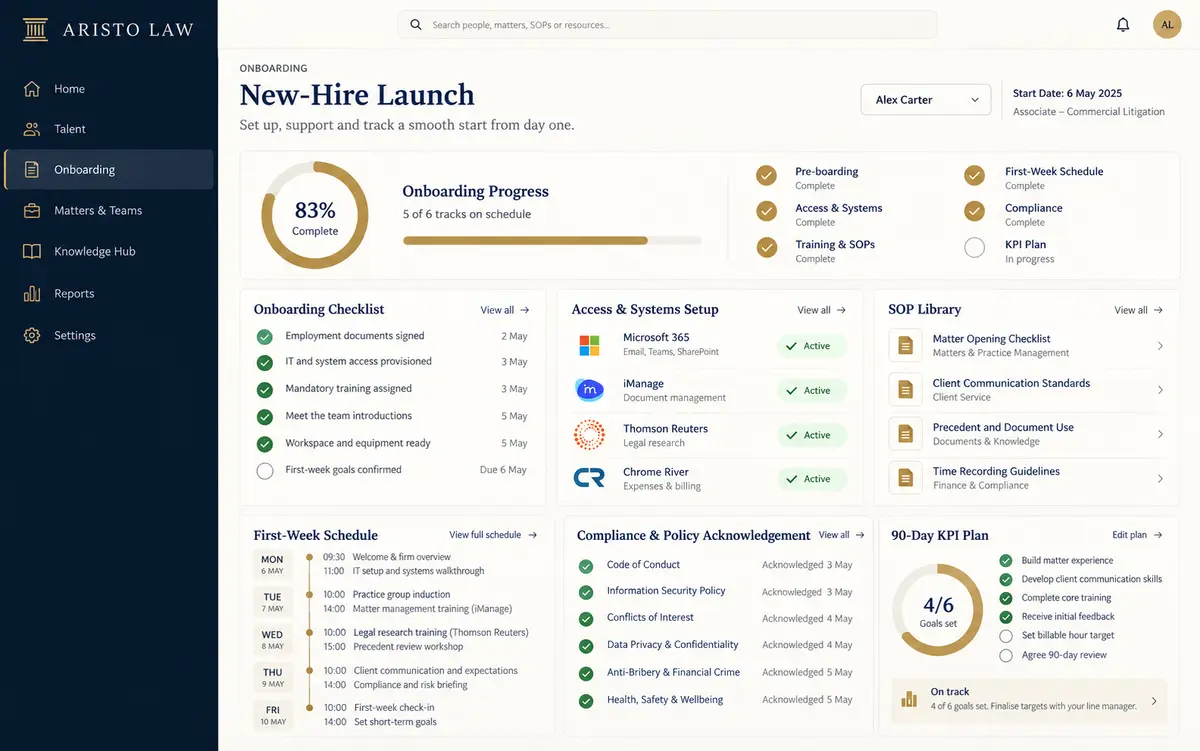Select Knowledge Hub in the sidebar
This screenshot has height=751, width=1200.
[x=109, y=252]
